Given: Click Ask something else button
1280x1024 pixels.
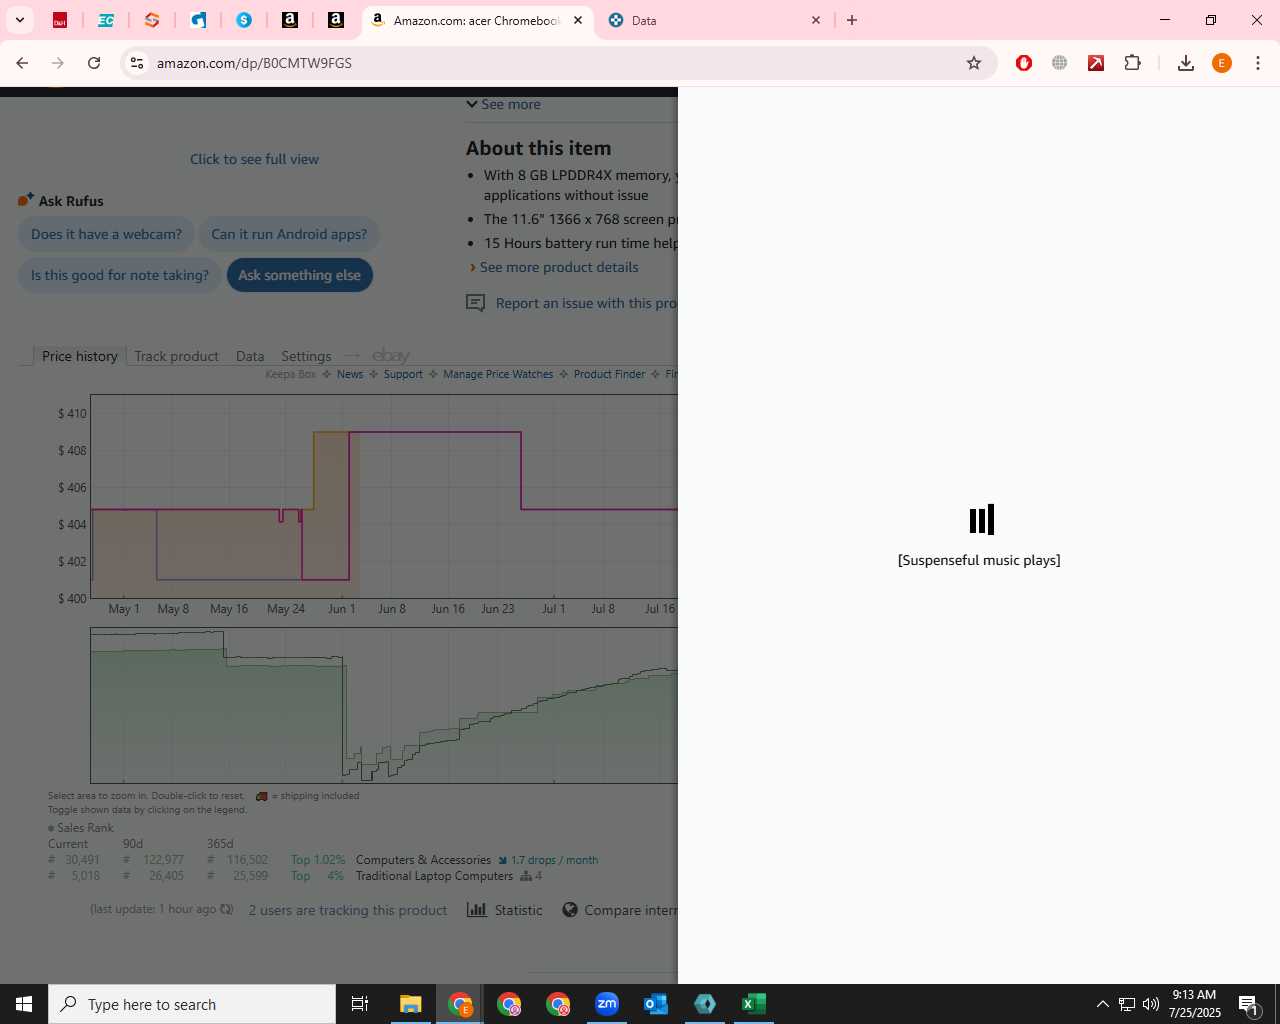Looking at the screenshot, I should coord(299,275).
